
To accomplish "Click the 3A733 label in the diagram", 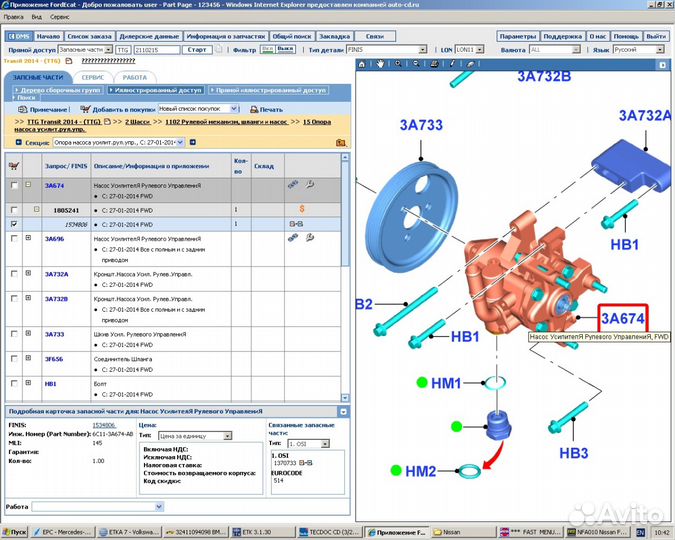I will (421, 125).
